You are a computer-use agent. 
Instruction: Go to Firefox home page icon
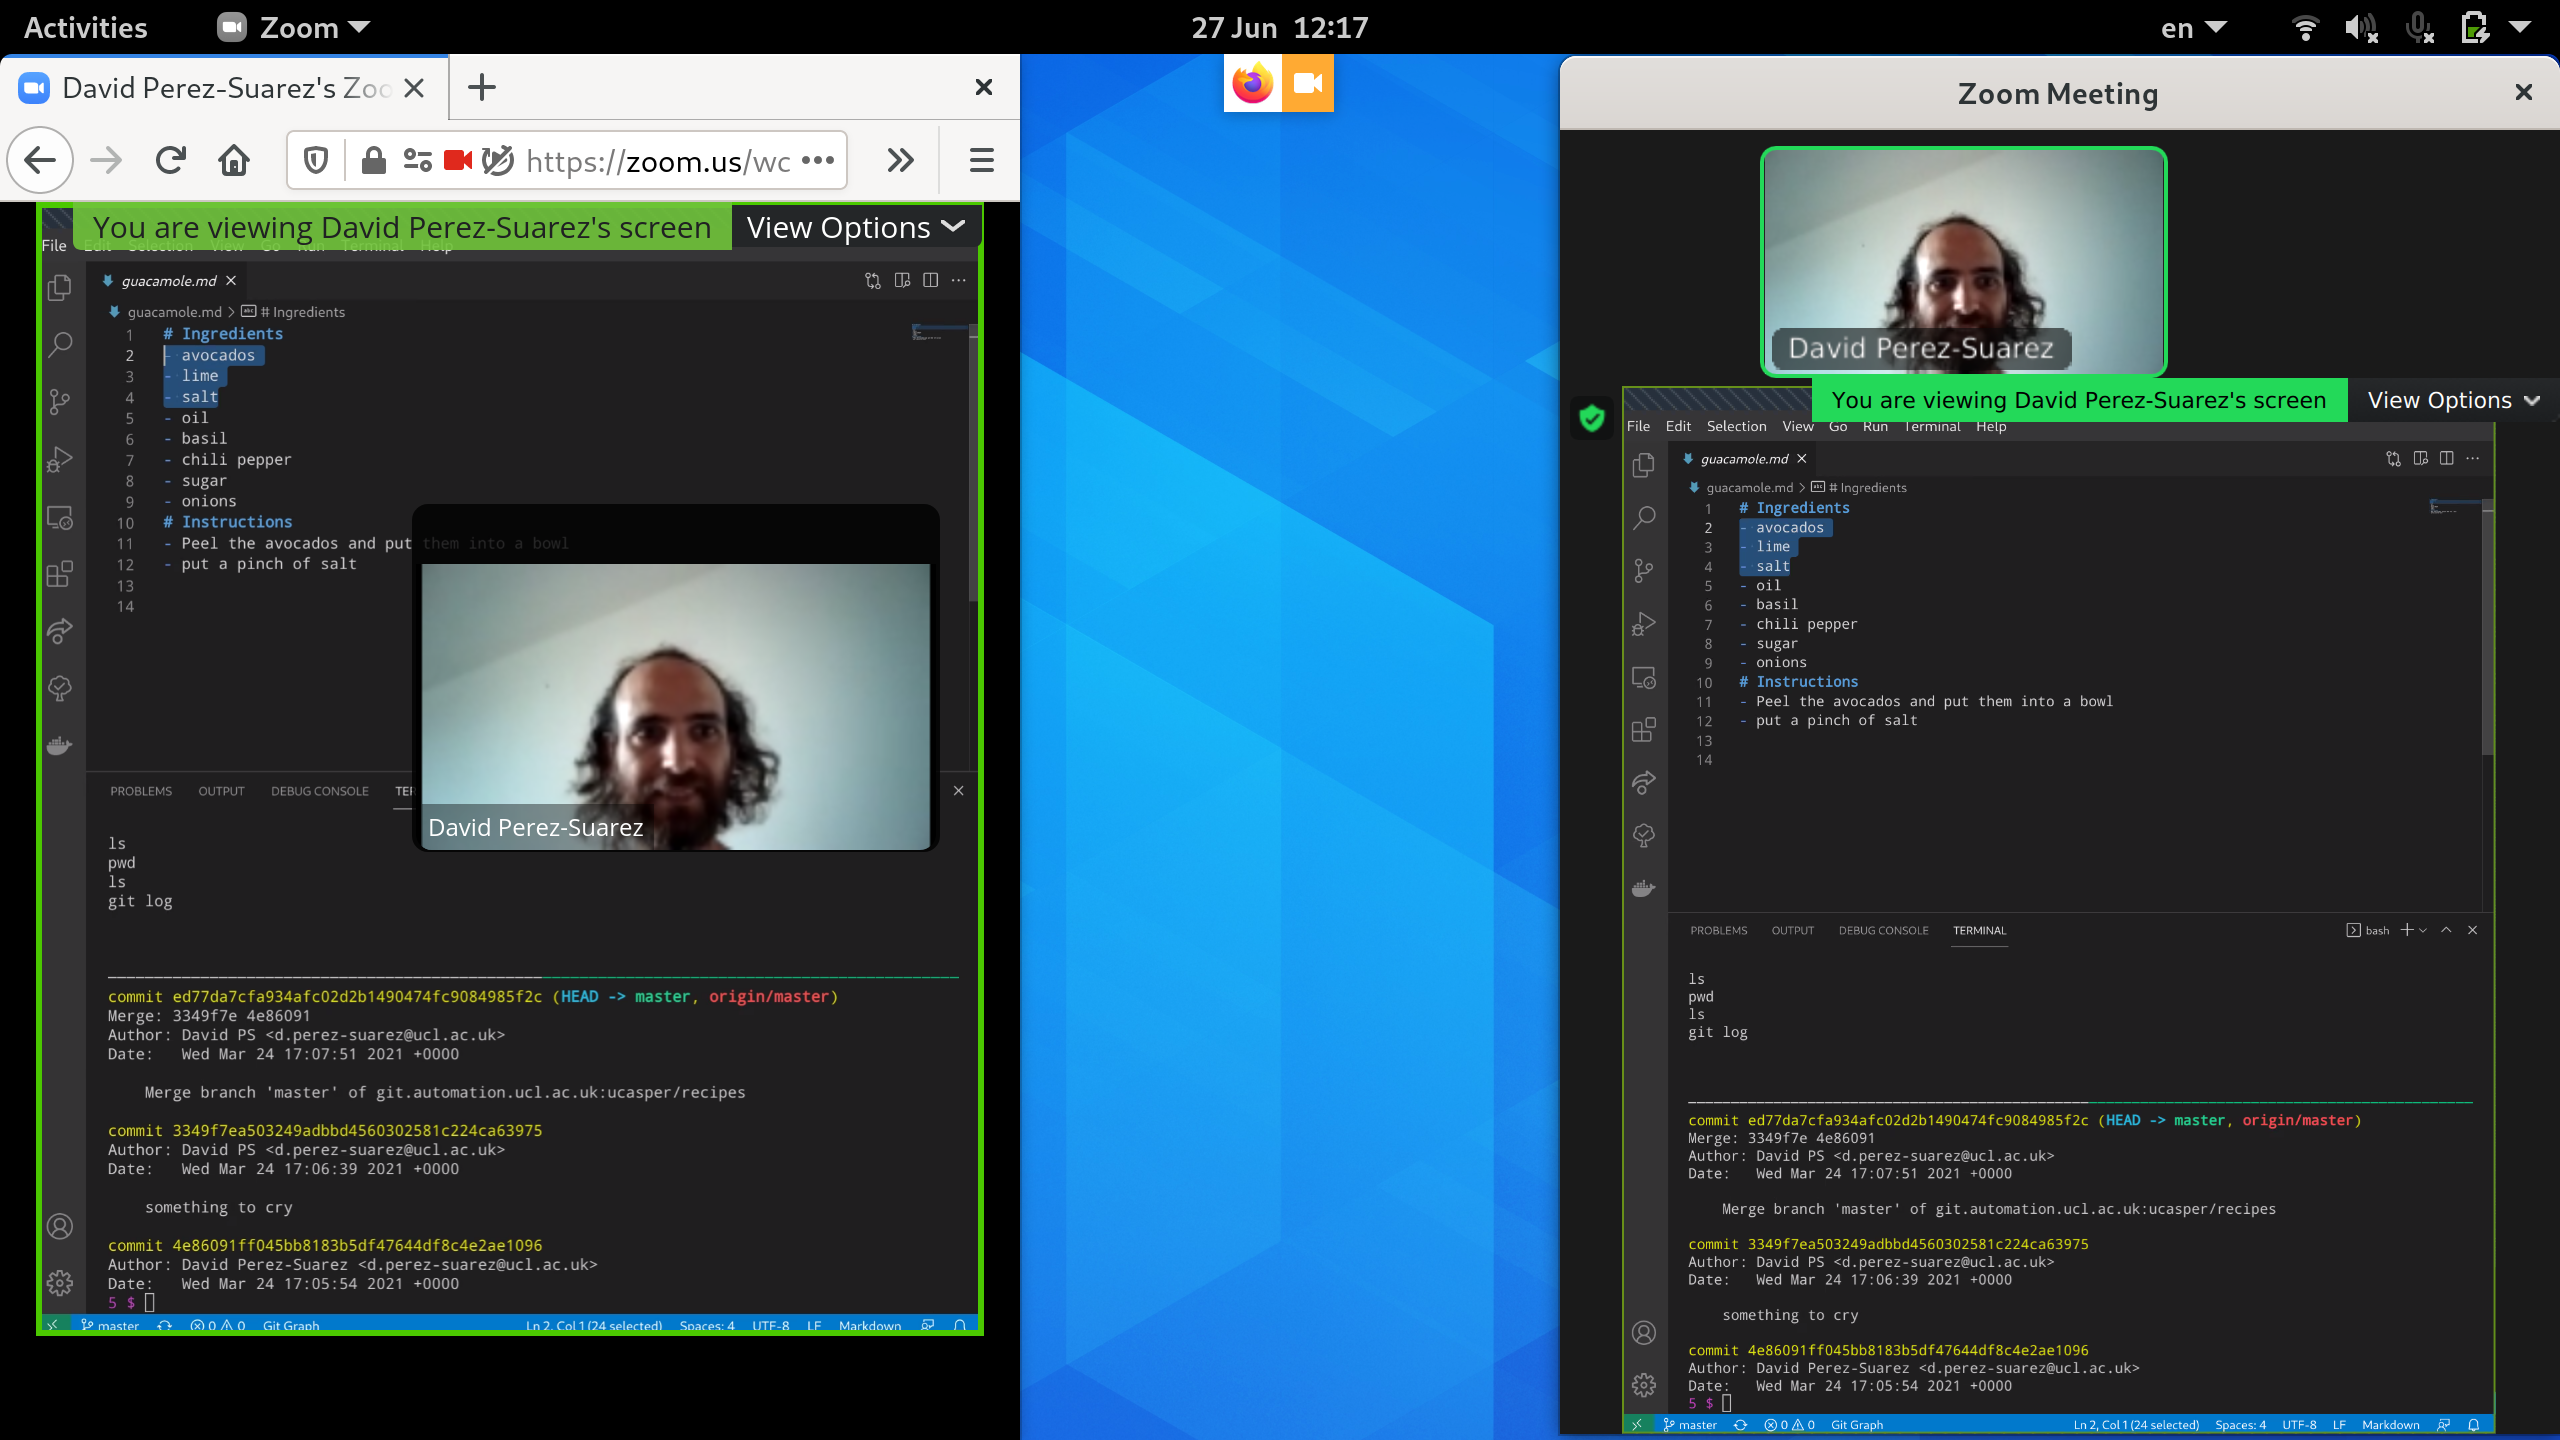coord(234,160)
